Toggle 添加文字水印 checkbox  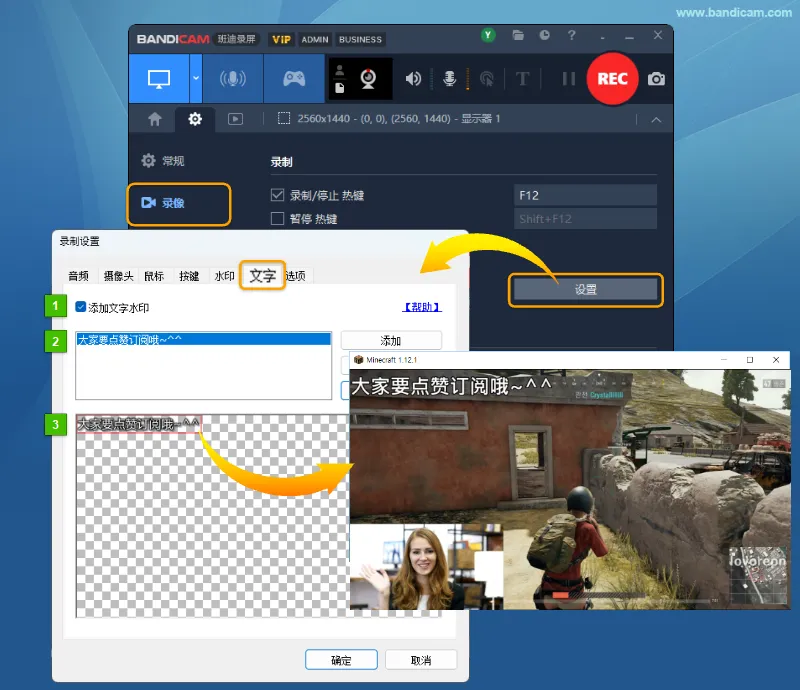[81, 307]
